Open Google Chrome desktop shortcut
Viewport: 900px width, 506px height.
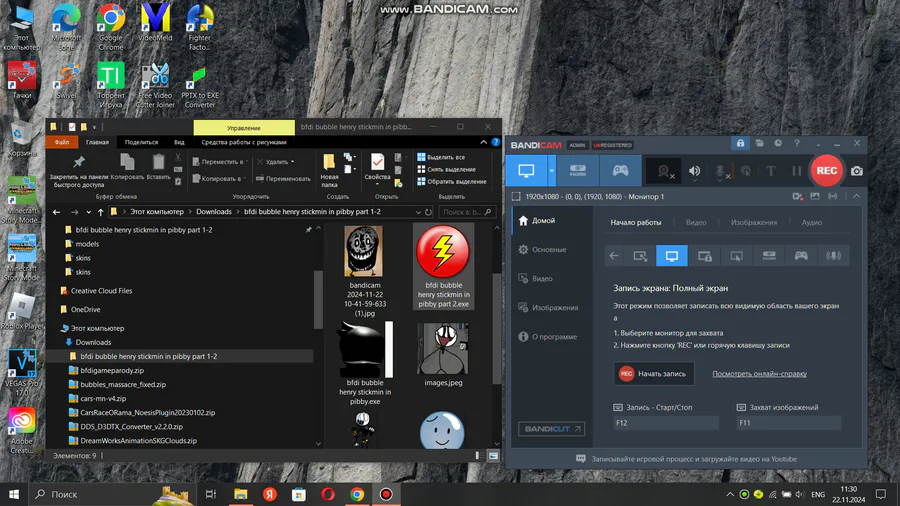pyautogui.click(x=111, y=26)
